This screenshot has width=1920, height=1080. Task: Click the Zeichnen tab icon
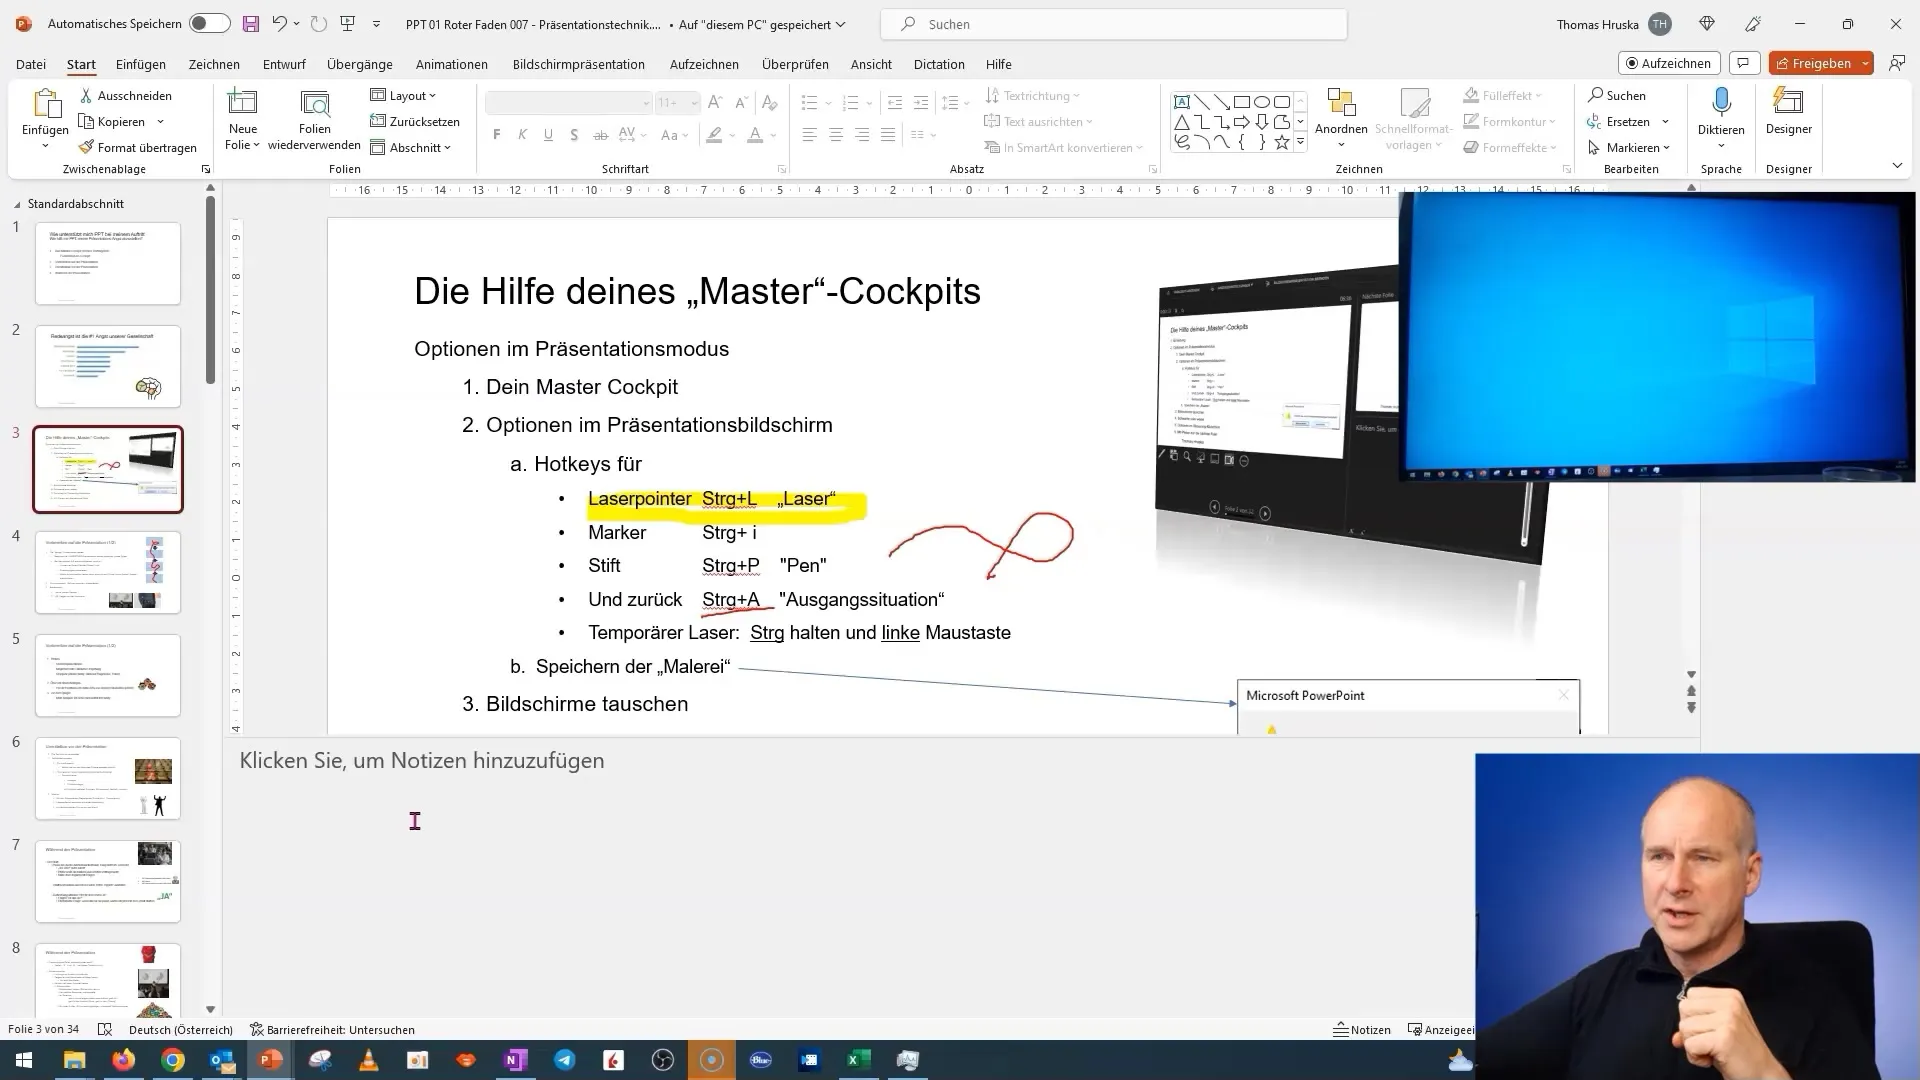(x=214, y=63)
